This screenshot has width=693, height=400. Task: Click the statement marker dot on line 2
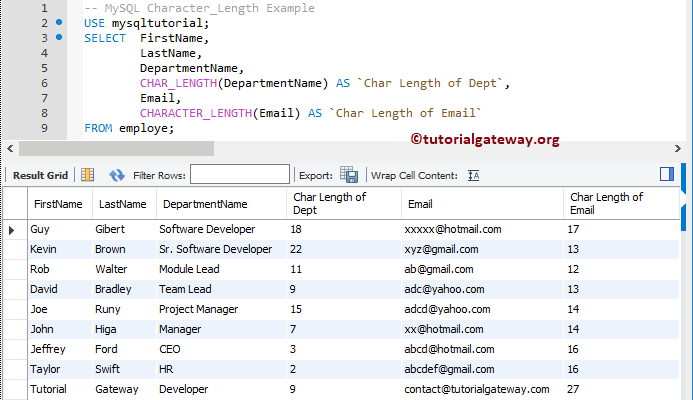coord(59,22)
